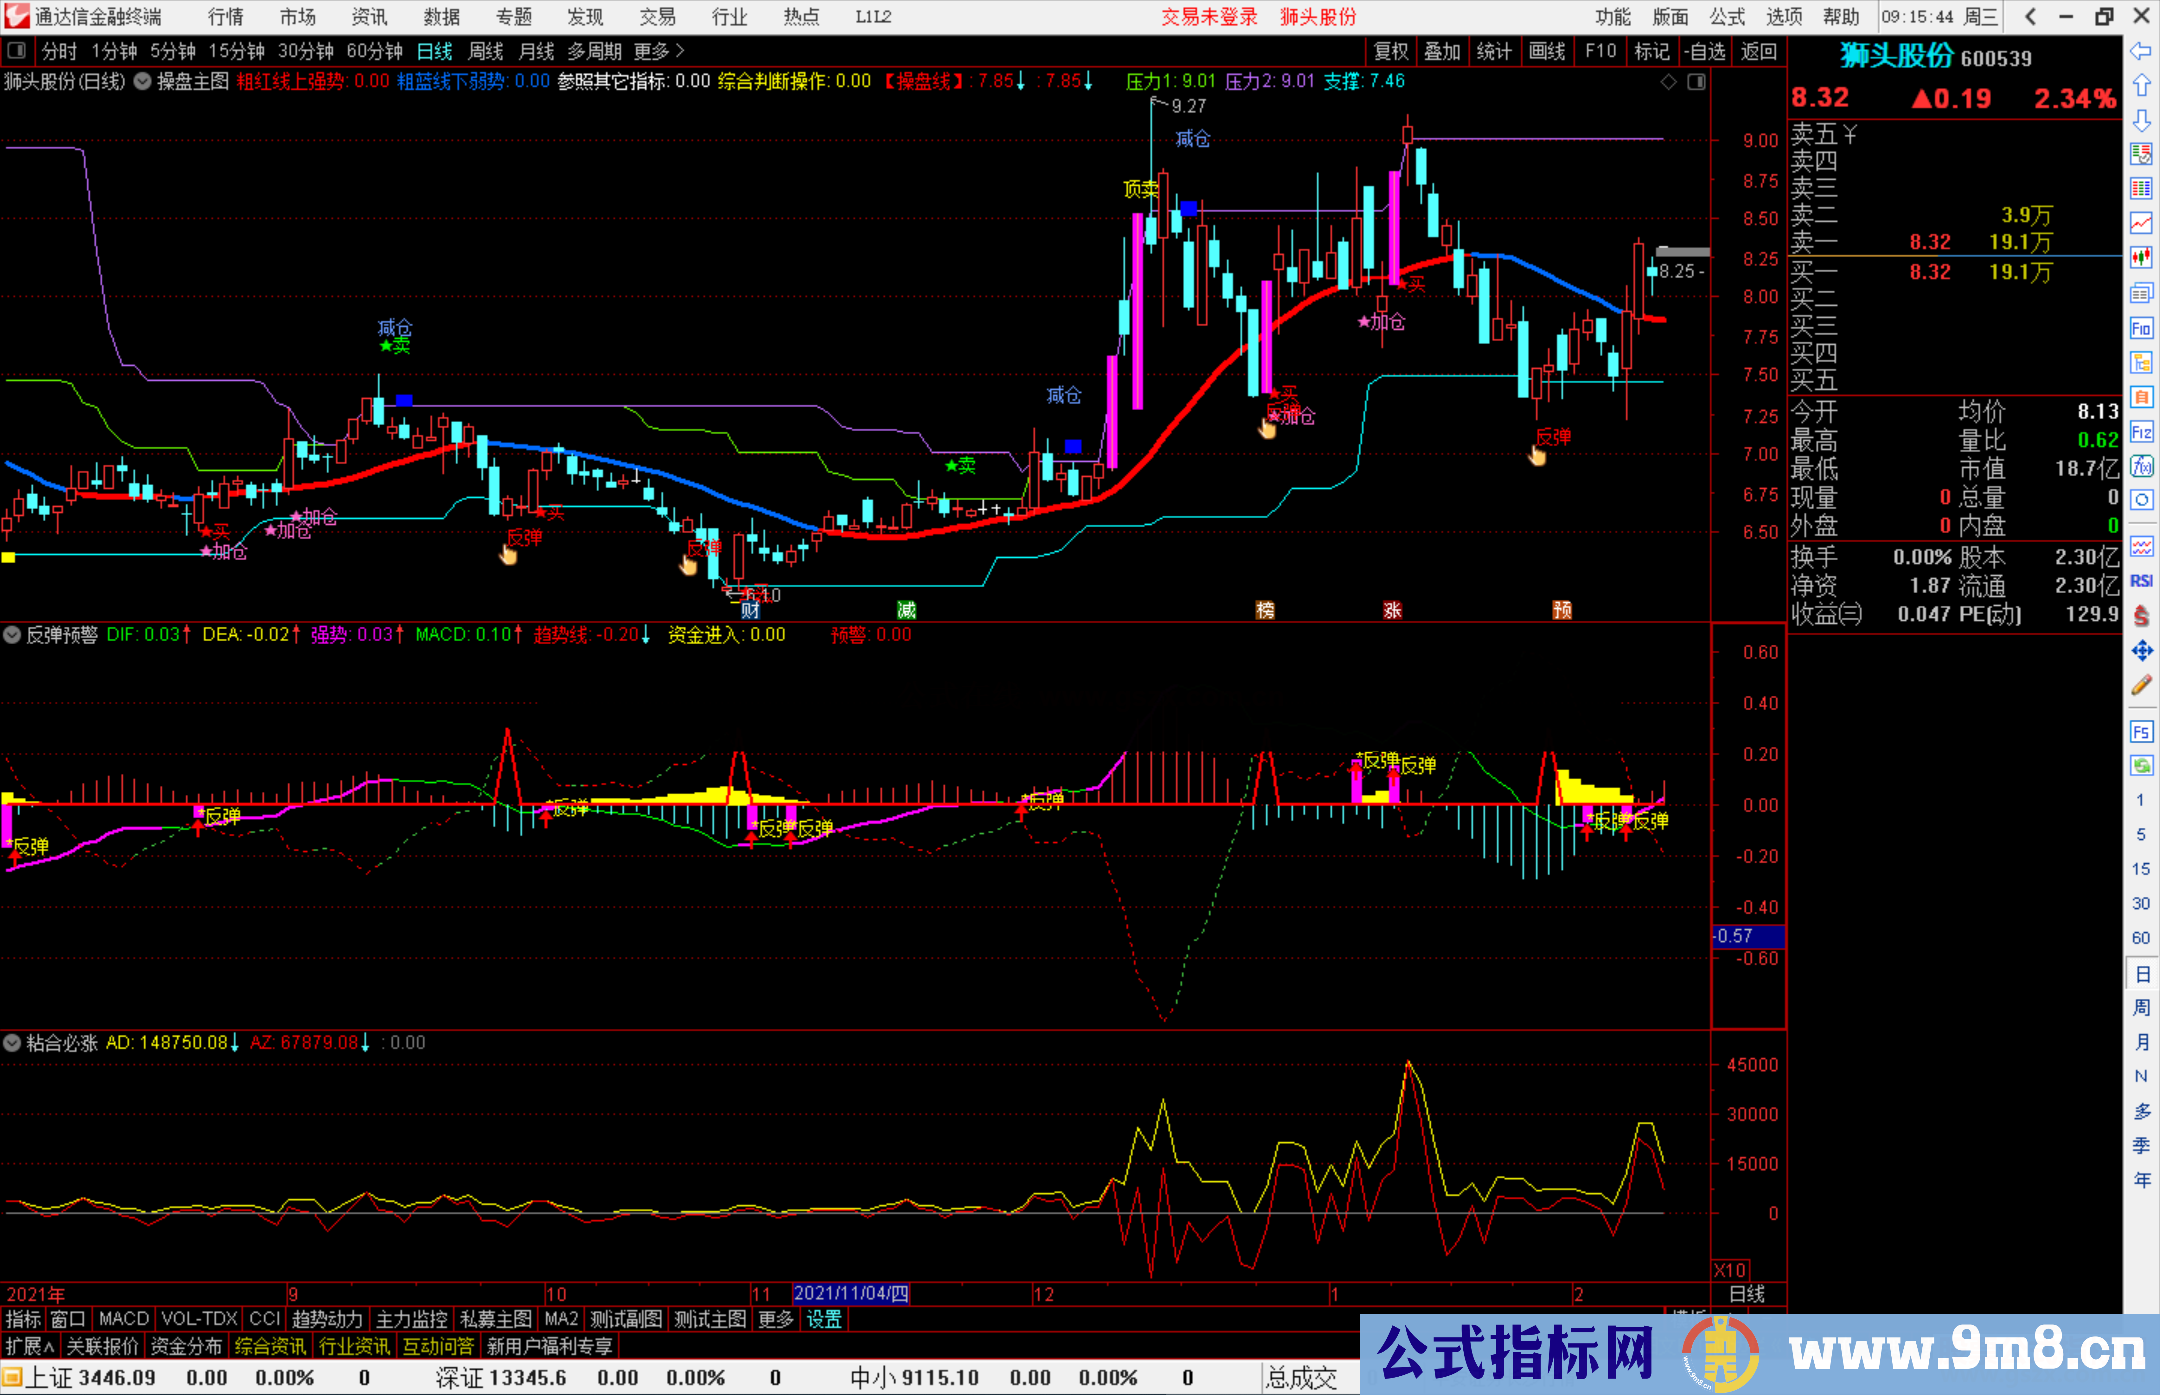Image resolution: width=2160 pixels, height=1395 pixels.
Task: Toggle 复权 price adjustment mode
Action: [x=1390, y=51]
